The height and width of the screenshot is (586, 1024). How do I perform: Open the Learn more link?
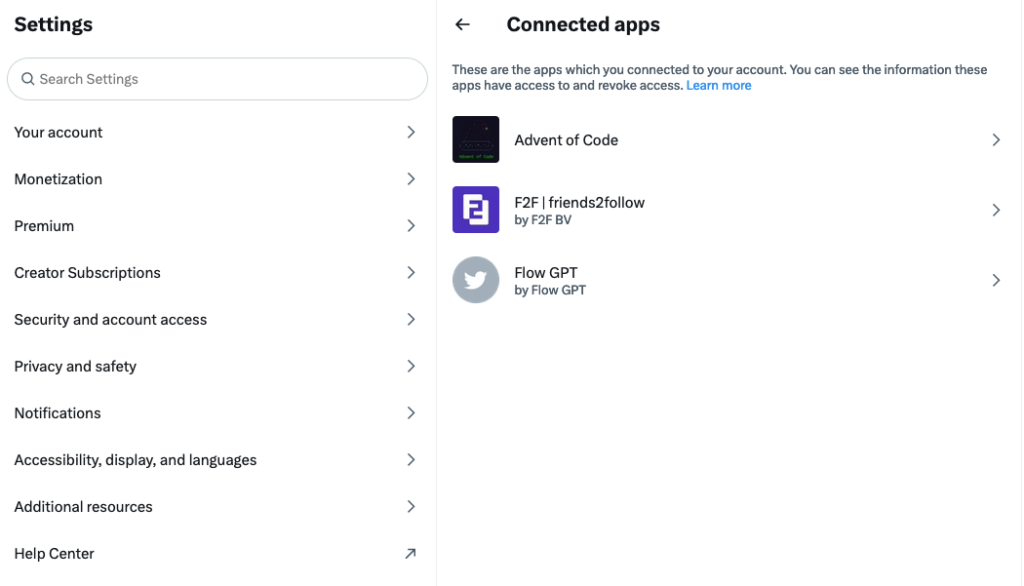click(x=718, y=86)
